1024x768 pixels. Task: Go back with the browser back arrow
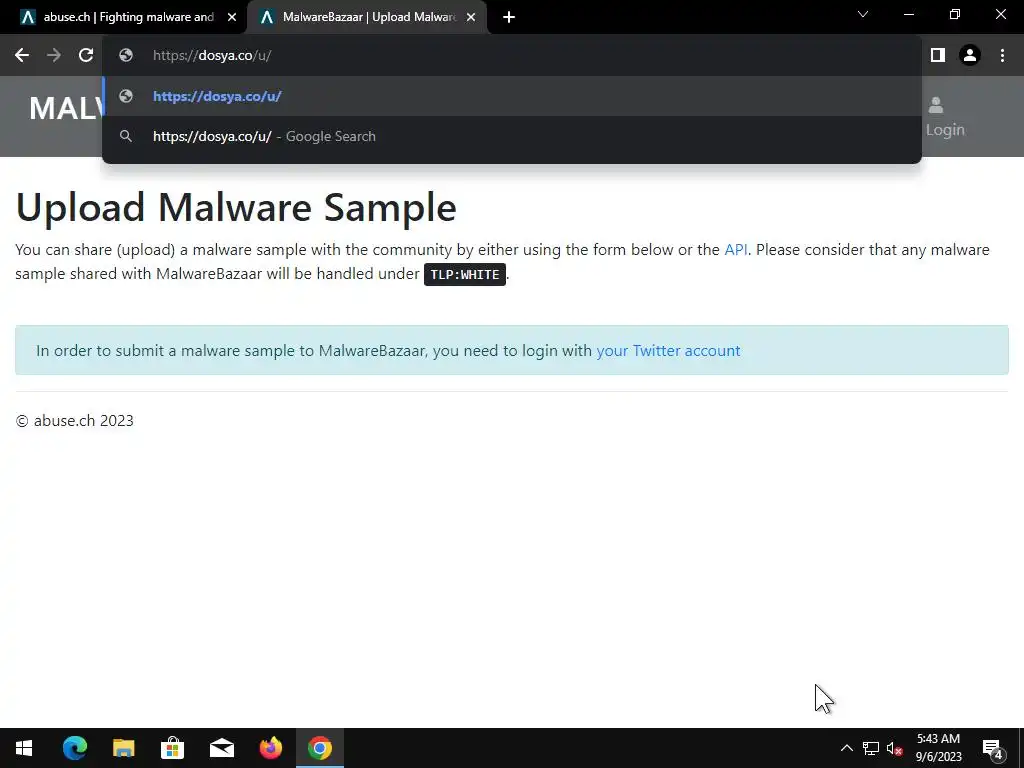pyautogui.click(x=22, y=56)
